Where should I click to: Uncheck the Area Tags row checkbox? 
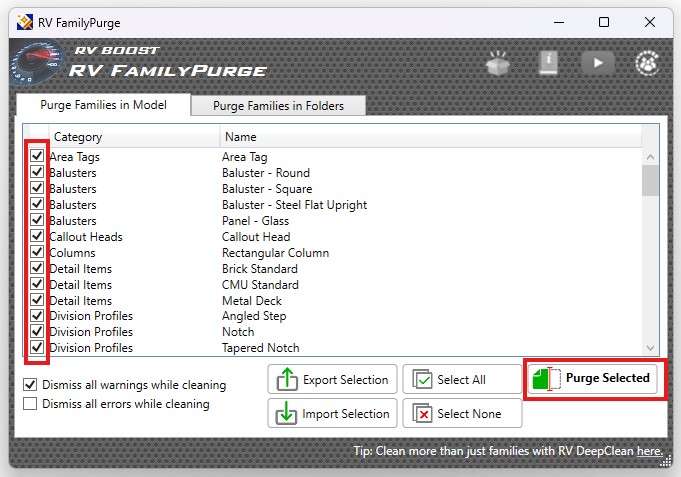click(37, 157)
